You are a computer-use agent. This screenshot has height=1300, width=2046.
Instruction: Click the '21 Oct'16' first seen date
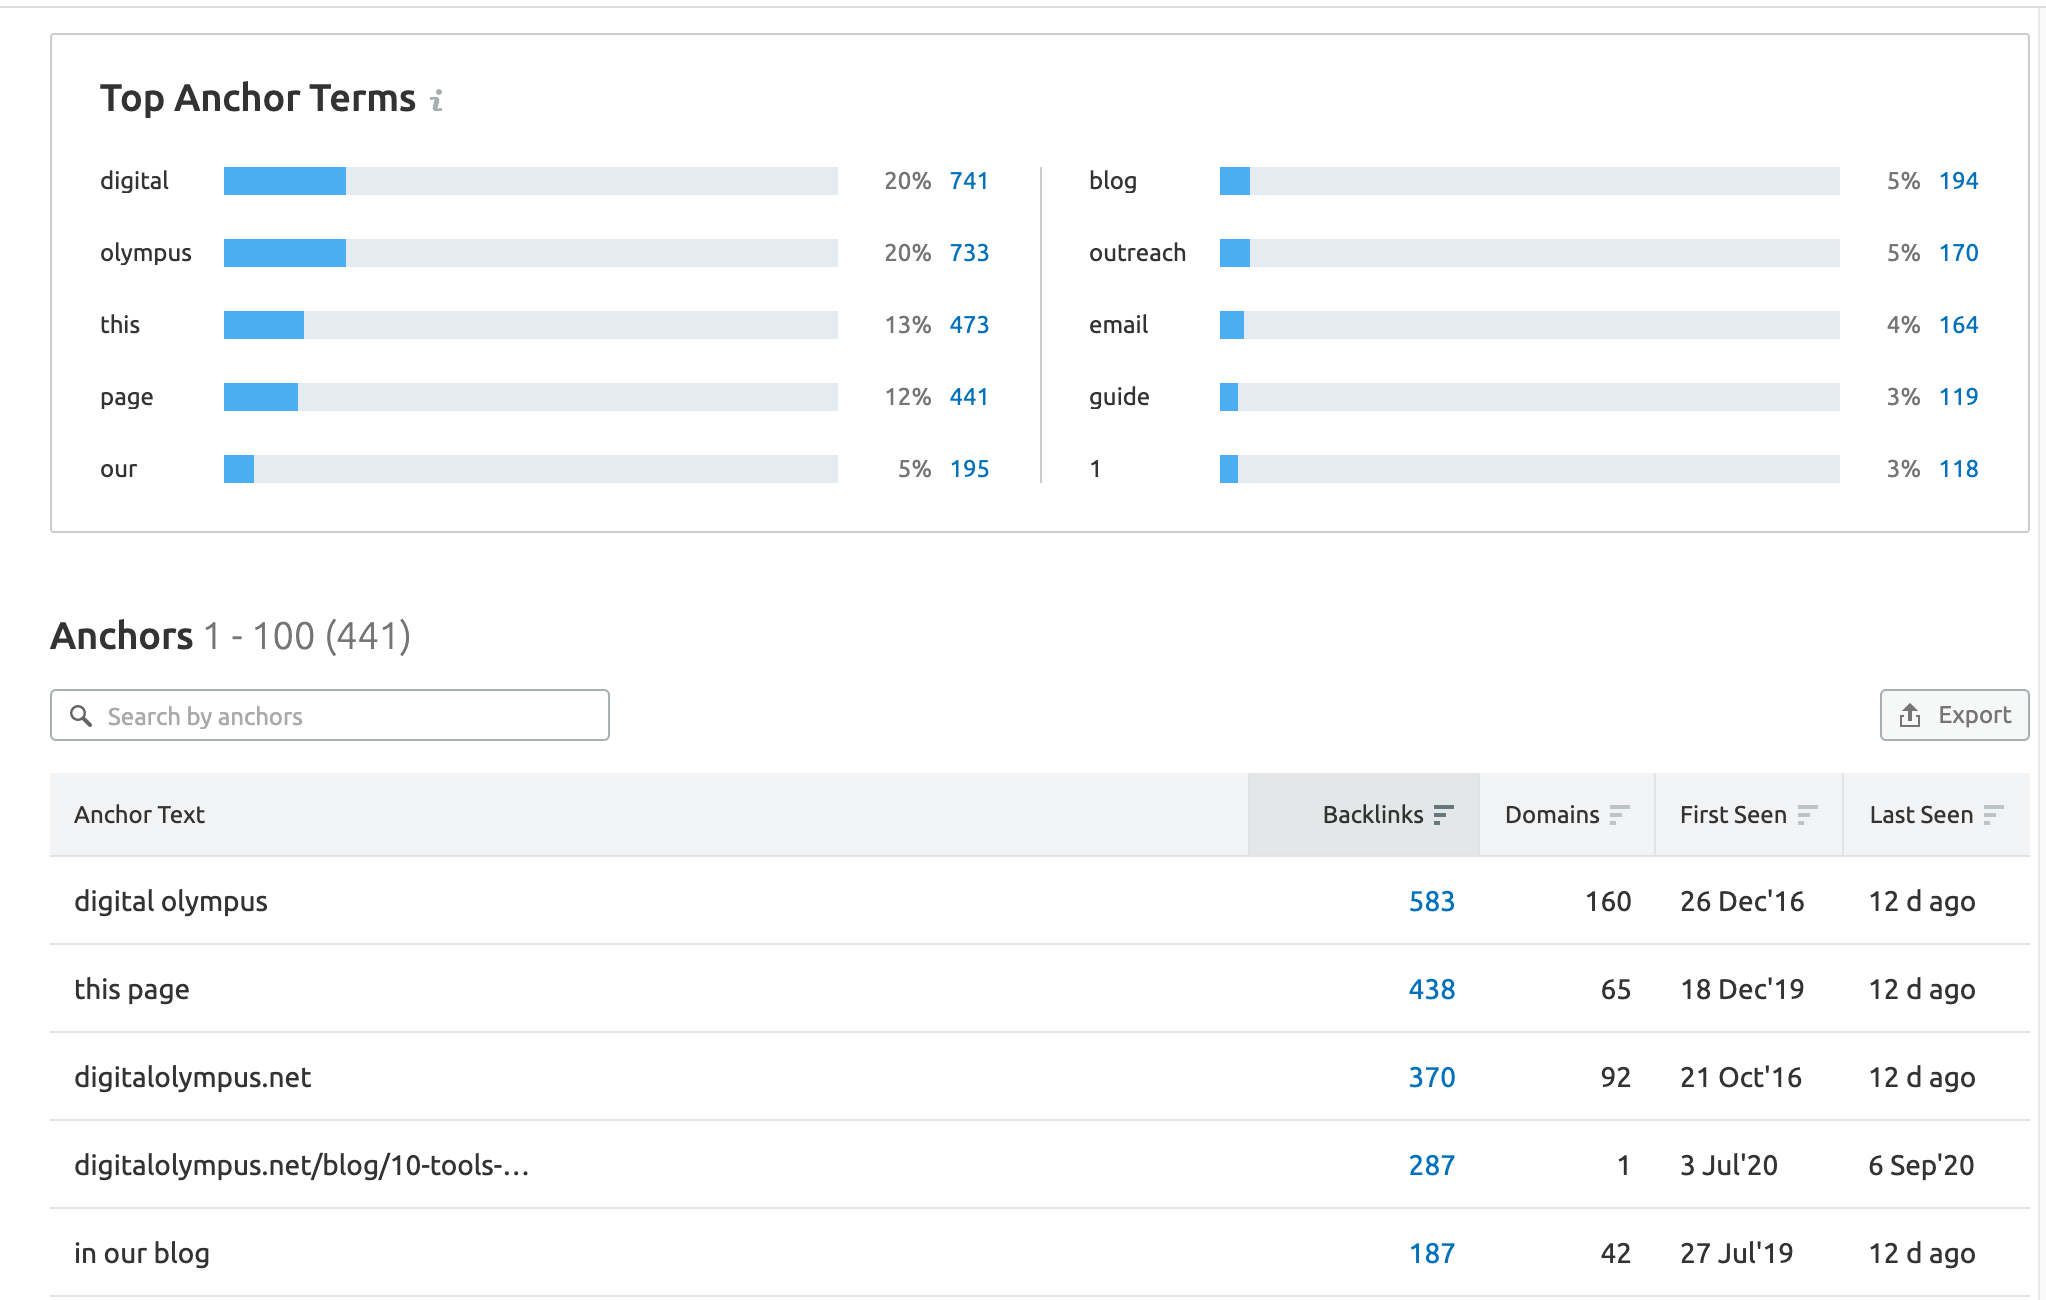pos(1741,1077)
